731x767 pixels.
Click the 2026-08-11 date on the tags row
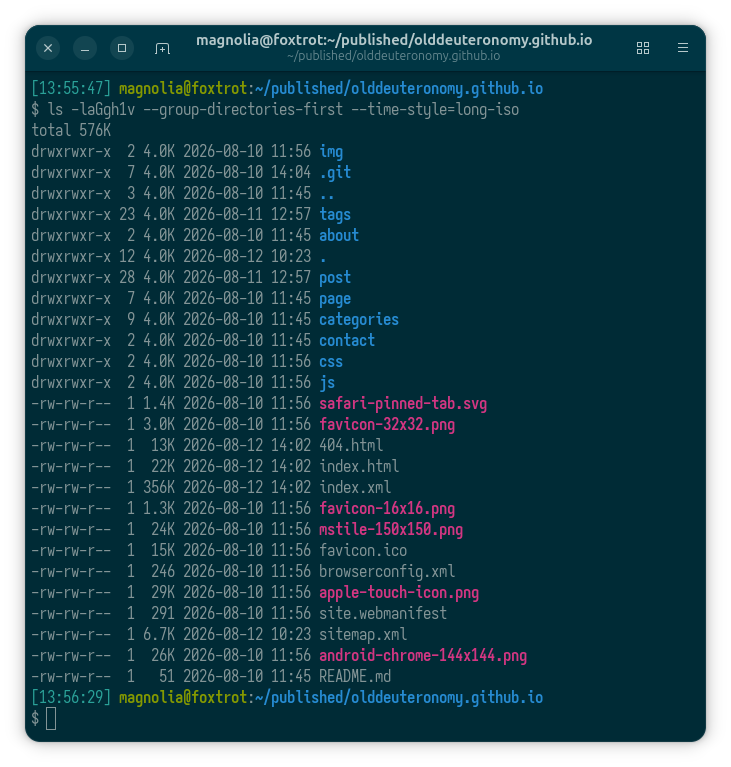tap(223, 215)
